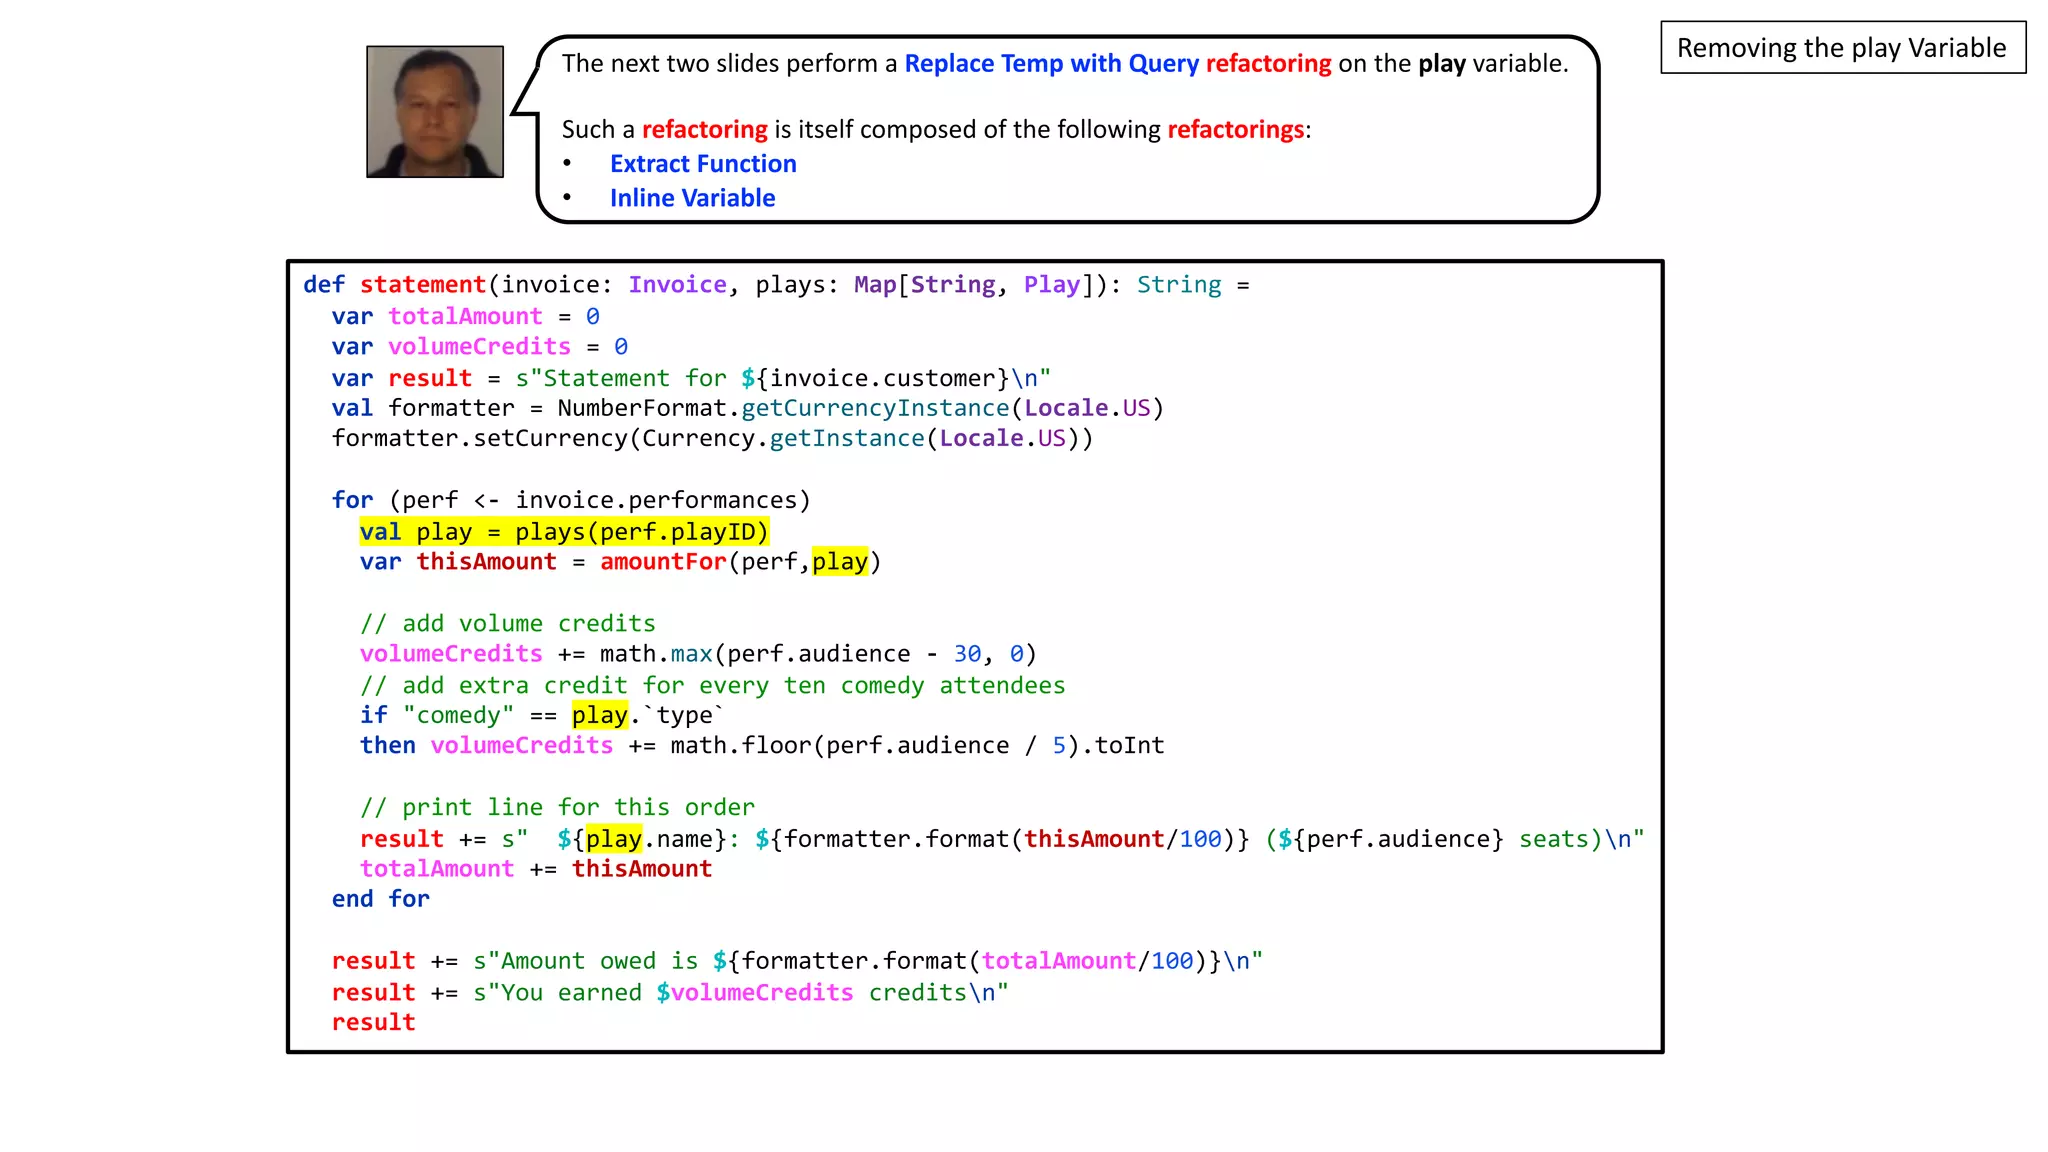The height and width of the screenshot is (1152, 2048).
Task: Click the 'Inline Variable' bullet item
Action: pyautogui.click(x=692, y=198)
